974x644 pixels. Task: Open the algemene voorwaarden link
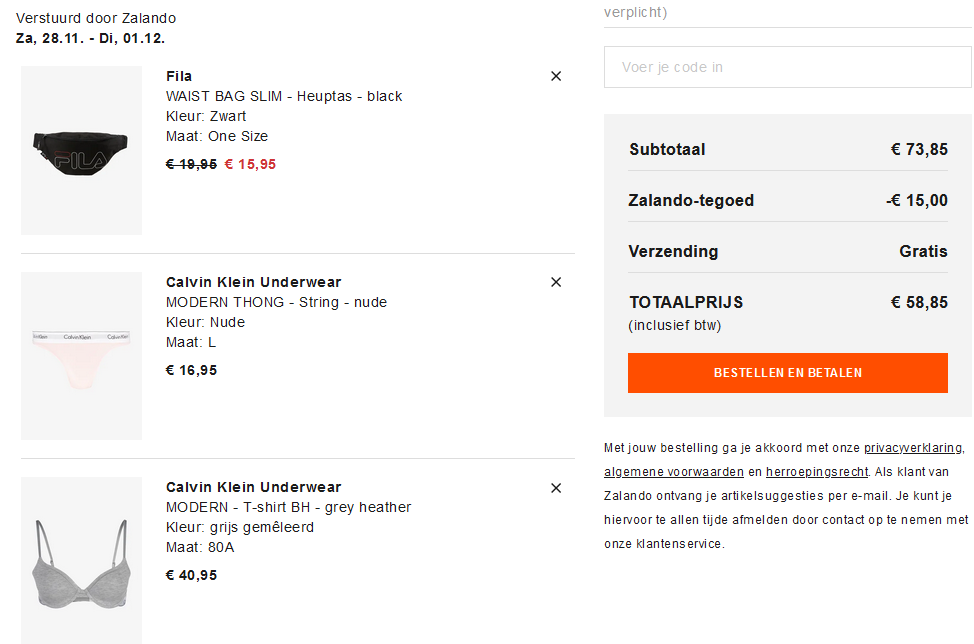tap(674, 472)
